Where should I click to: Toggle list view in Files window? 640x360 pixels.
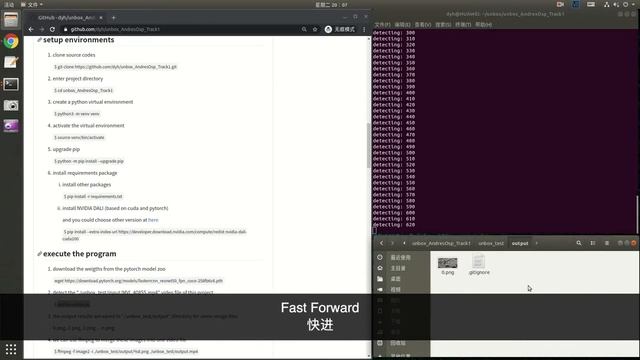point(593,243)
